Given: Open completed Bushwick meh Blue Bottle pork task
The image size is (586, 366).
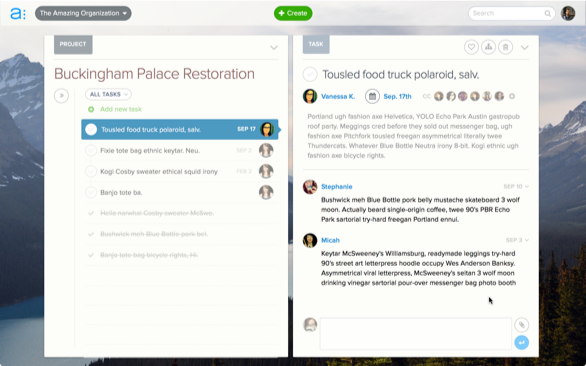Looking at the screenshot, I should pos(154,234).
